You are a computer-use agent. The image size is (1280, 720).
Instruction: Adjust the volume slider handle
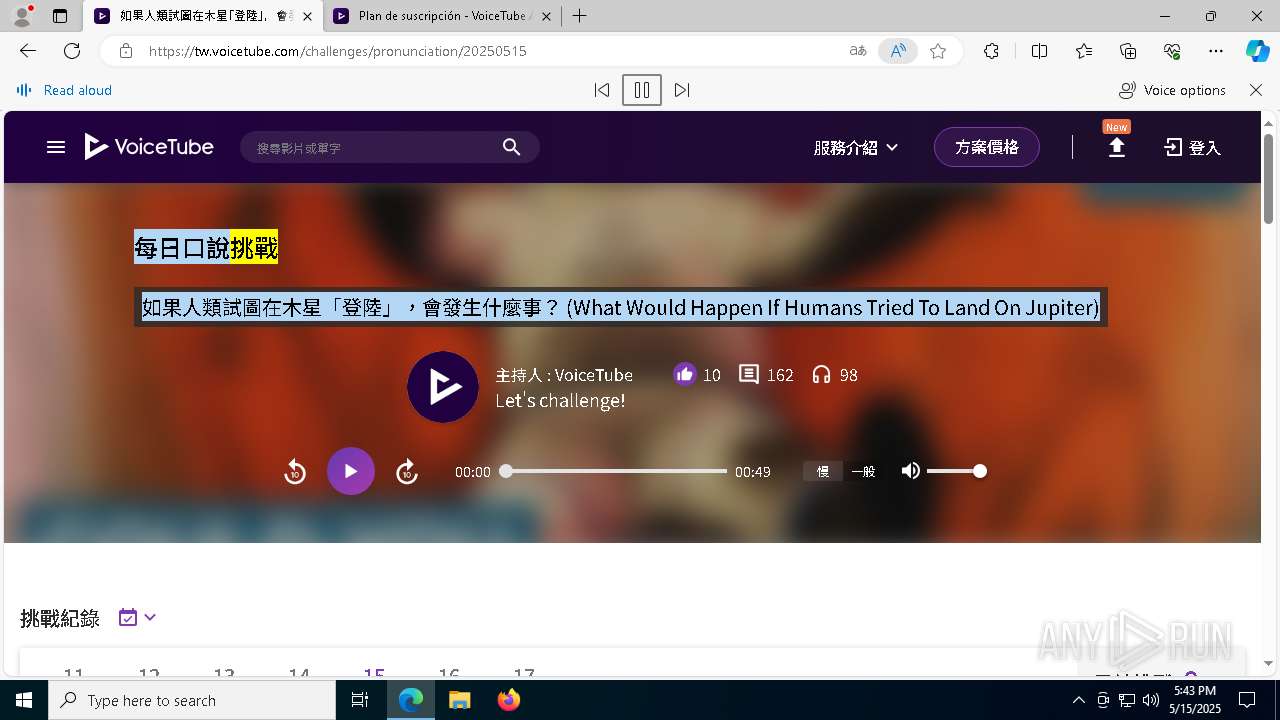980,471
